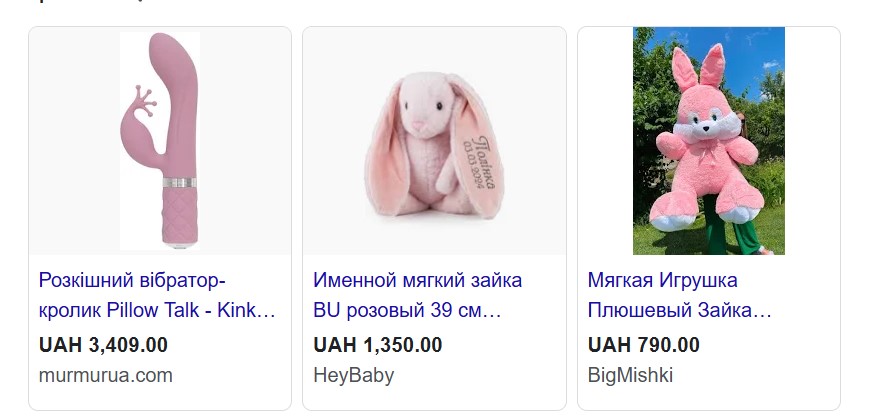Screen dimensions: 877x420
Task: Click the "BU розовый 39 см…" text line
Action: point(407,310)
